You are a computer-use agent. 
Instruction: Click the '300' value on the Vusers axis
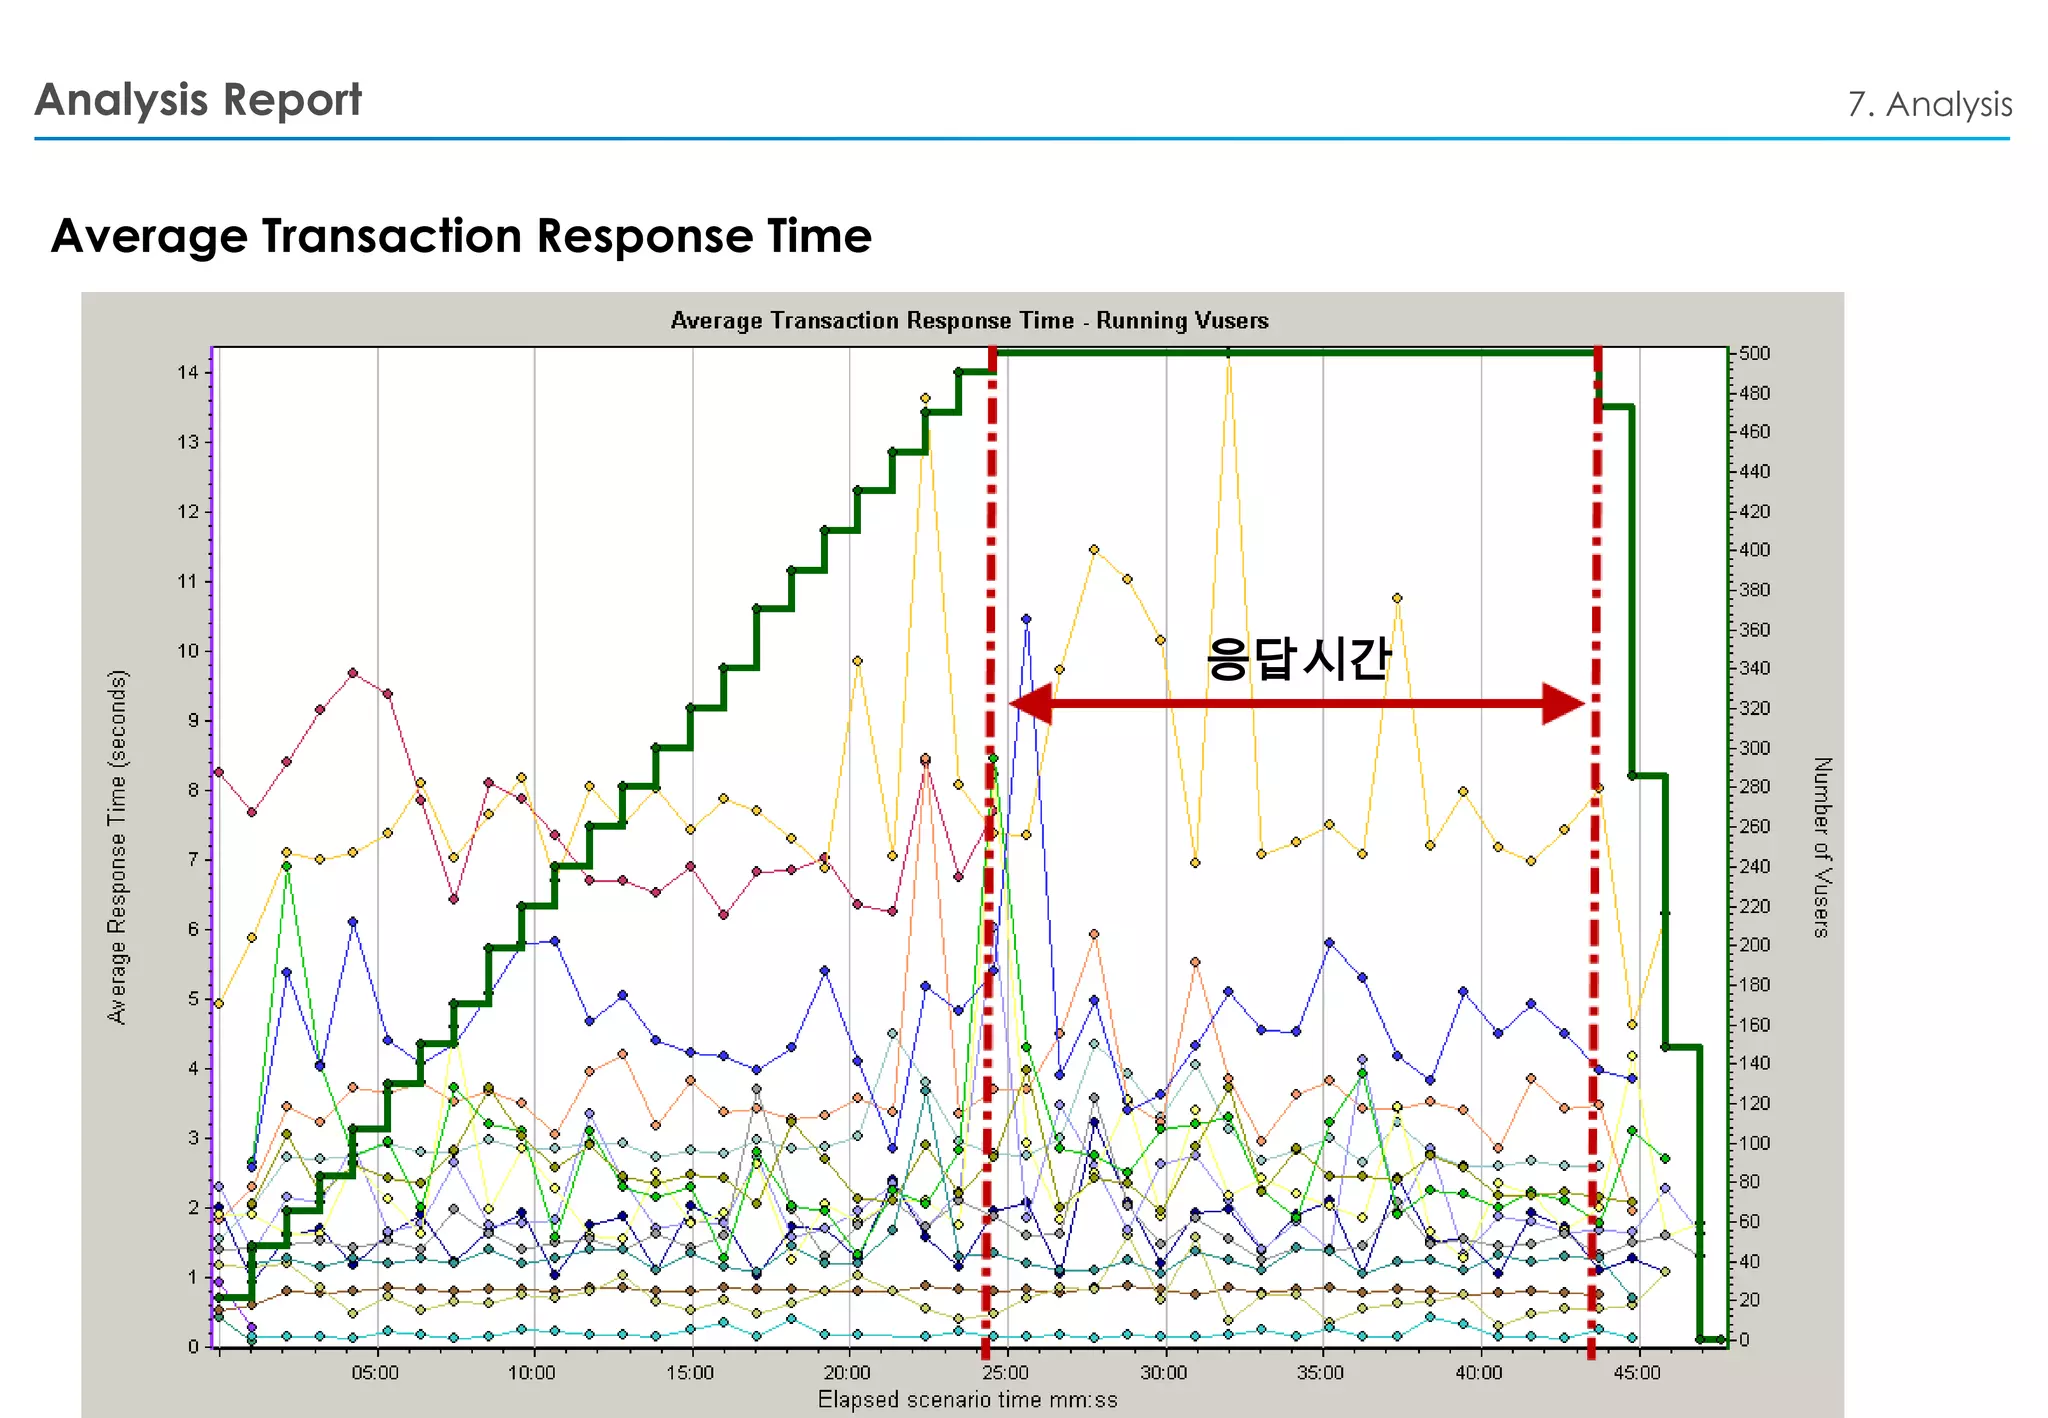tap(1754, 748)
